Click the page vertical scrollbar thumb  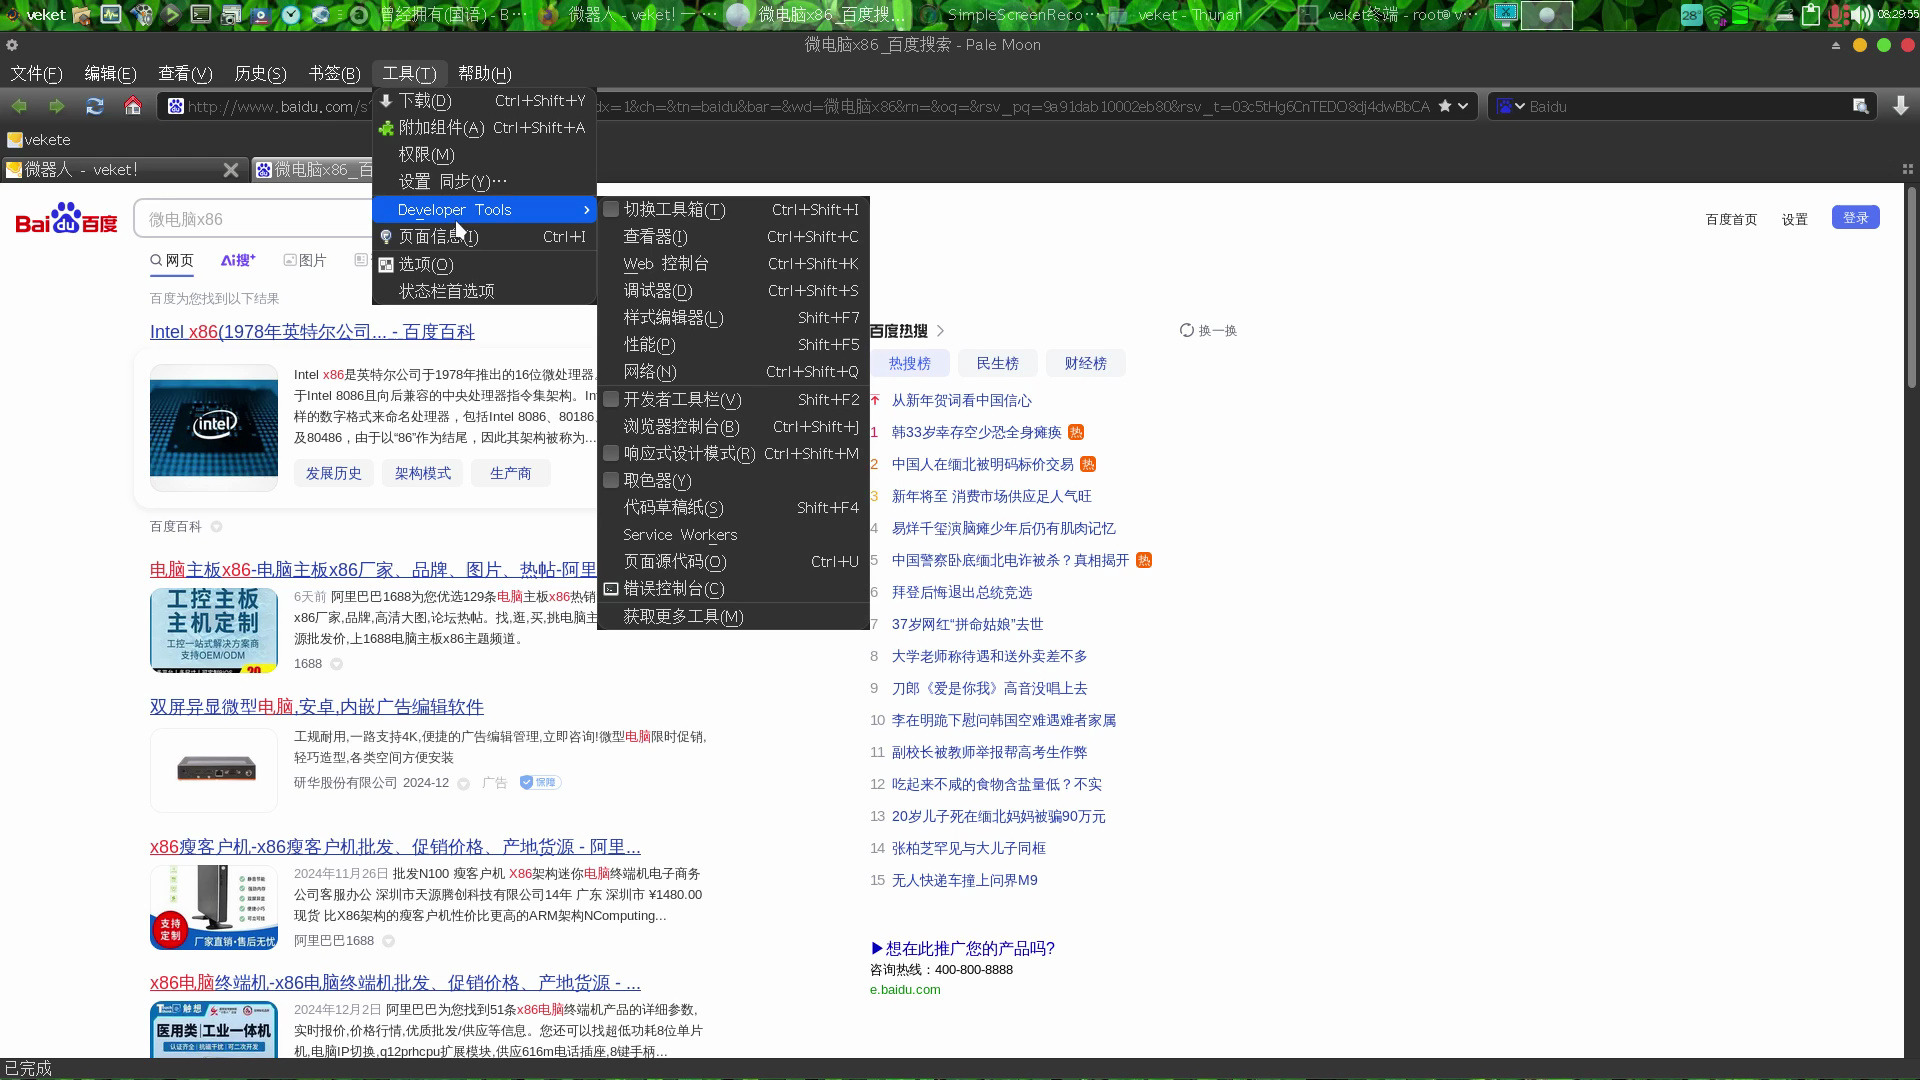[x=1912, y=290]
